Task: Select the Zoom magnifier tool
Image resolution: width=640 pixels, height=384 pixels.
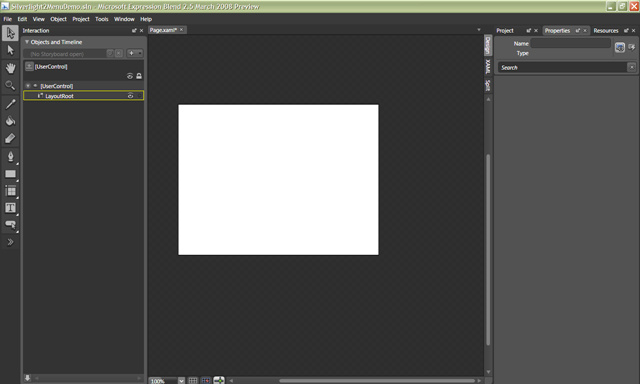Action: (10, 85)
